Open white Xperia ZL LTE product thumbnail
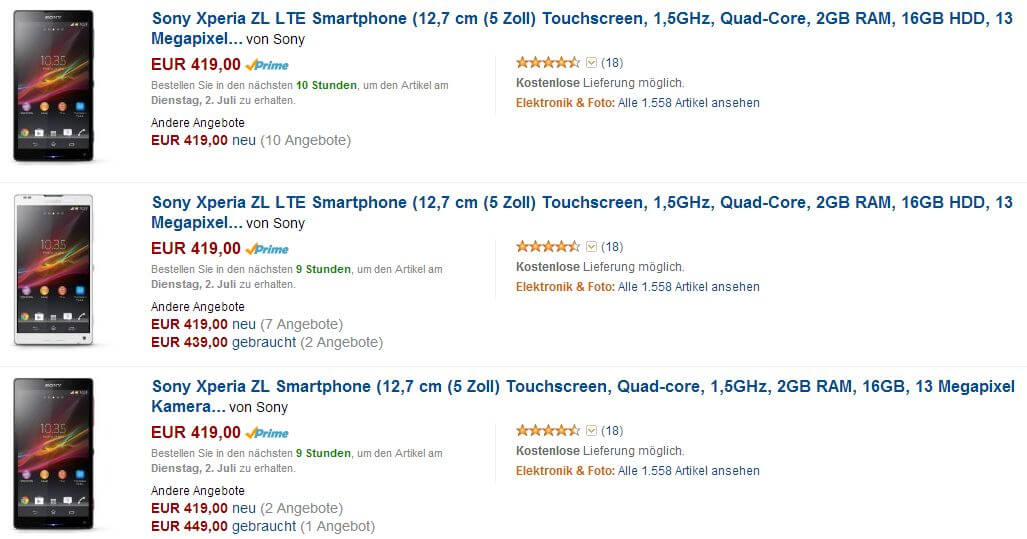This screenshot has width=1027, height=539. [x=53, y=270]
